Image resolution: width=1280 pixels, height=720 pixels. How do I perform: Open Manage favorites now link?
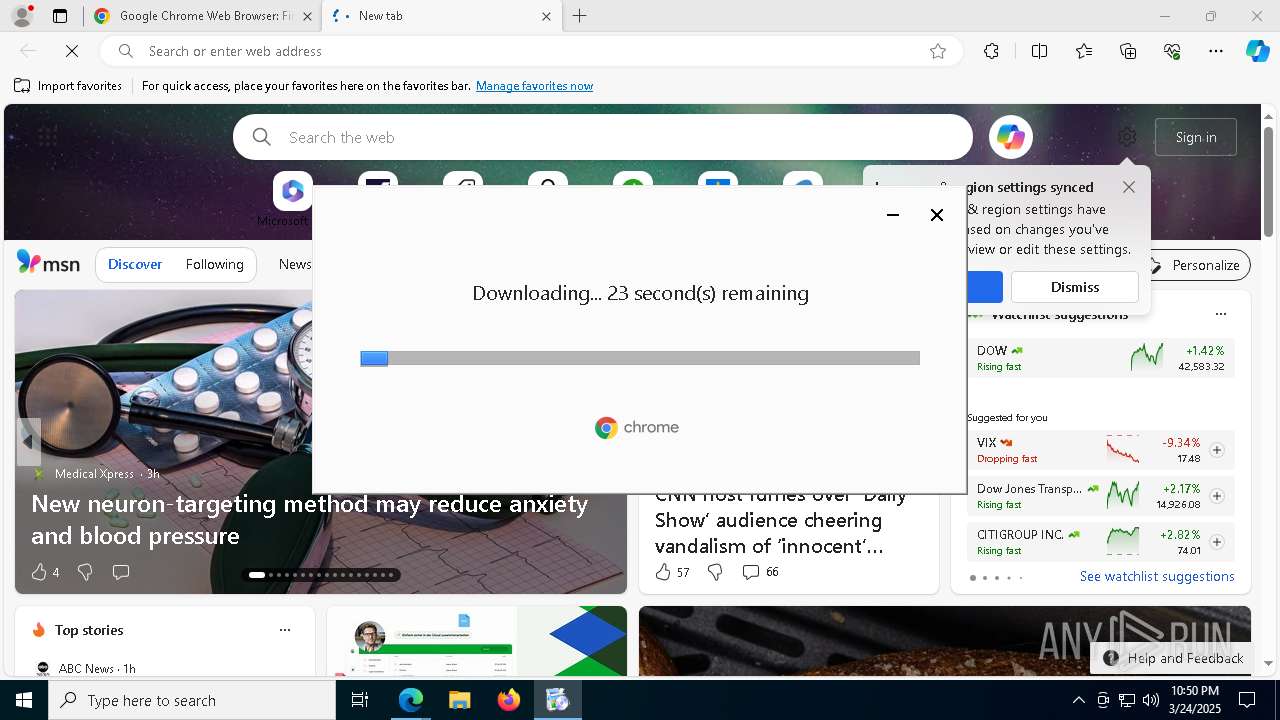(534, 86)
